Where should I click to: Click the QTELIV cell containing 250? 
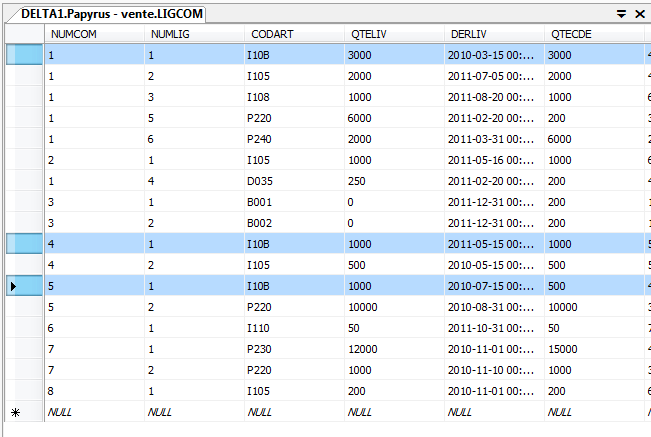(394, 179)
